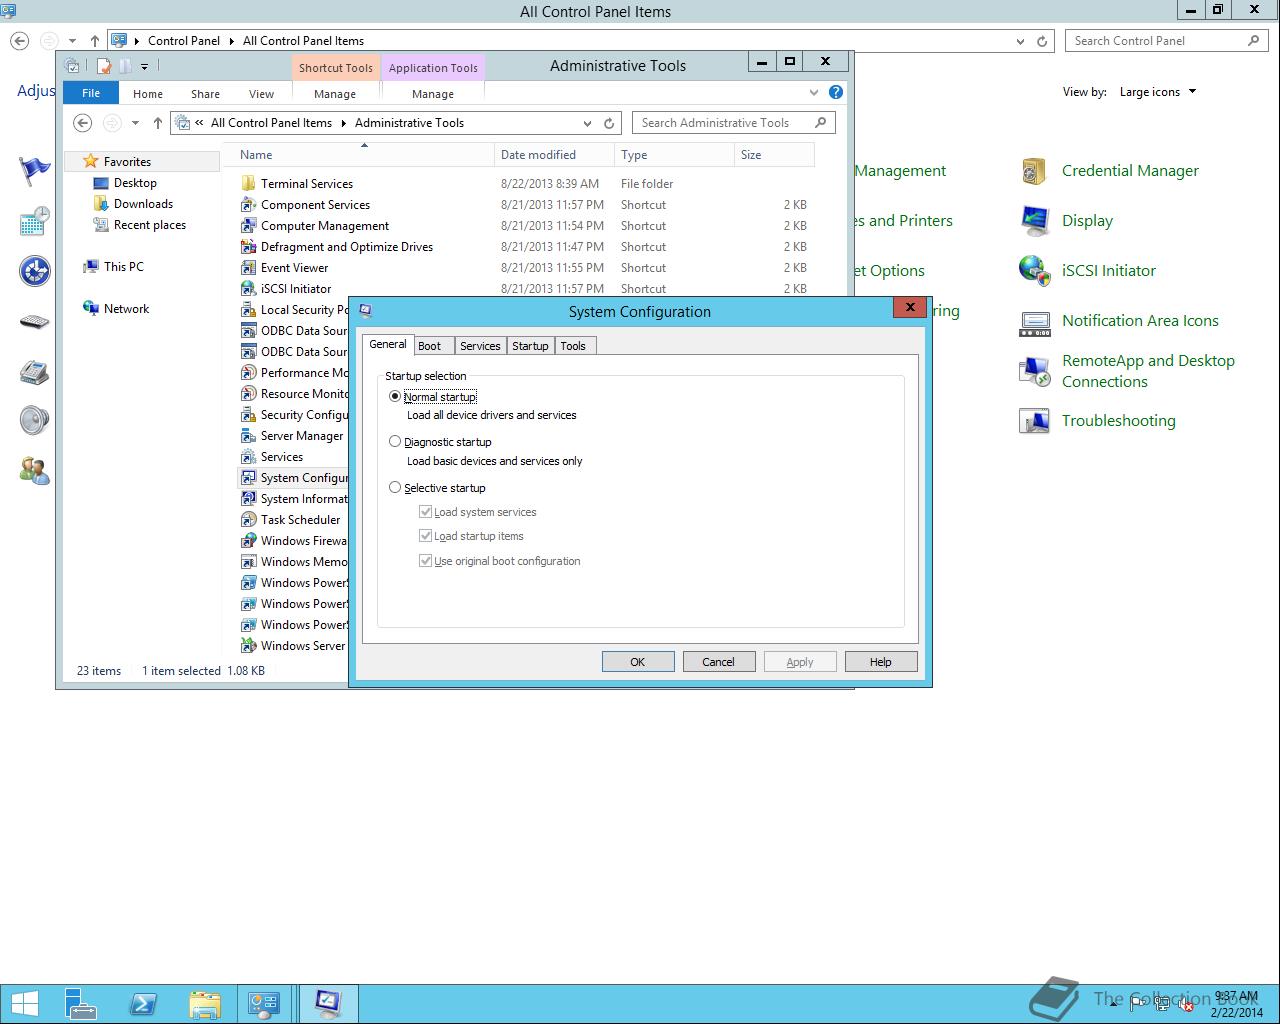Open Manage under Application Tools
Image resolution: width=1280 pixels, height=1024 pixels.
pyautogui.click(x=433, y=93)
